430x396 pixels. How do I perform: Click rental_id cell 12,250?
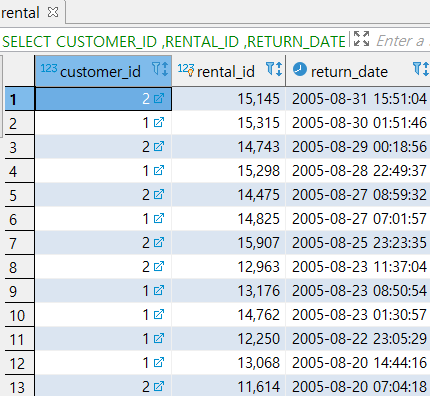[229, 339]
